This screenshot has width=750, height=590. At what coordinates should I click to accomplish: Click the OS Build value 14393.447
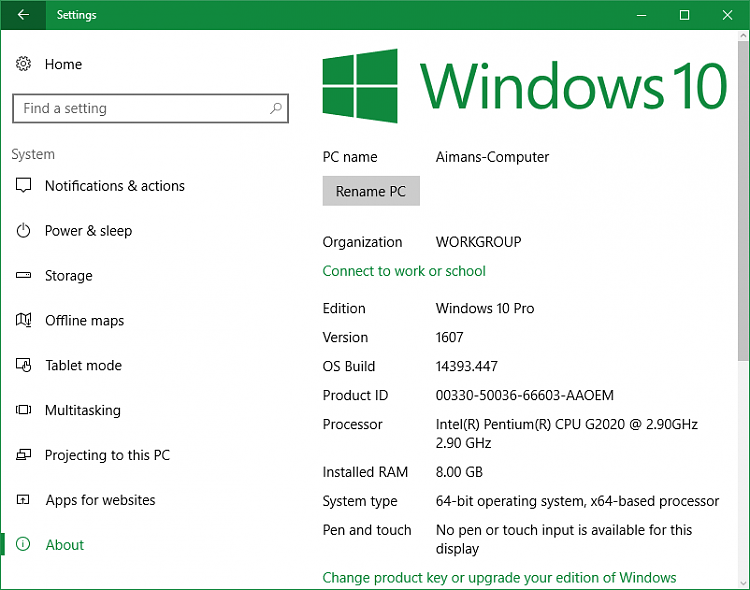(x=467, y=367)
